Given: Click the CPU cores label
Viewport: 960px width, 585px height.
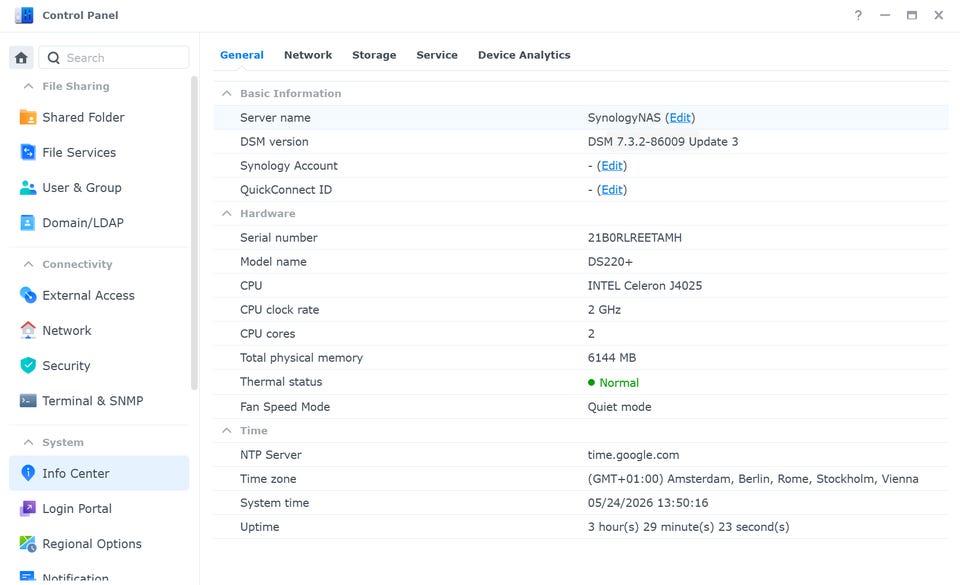Looking at the screenshot, I should tap(268, 334).
